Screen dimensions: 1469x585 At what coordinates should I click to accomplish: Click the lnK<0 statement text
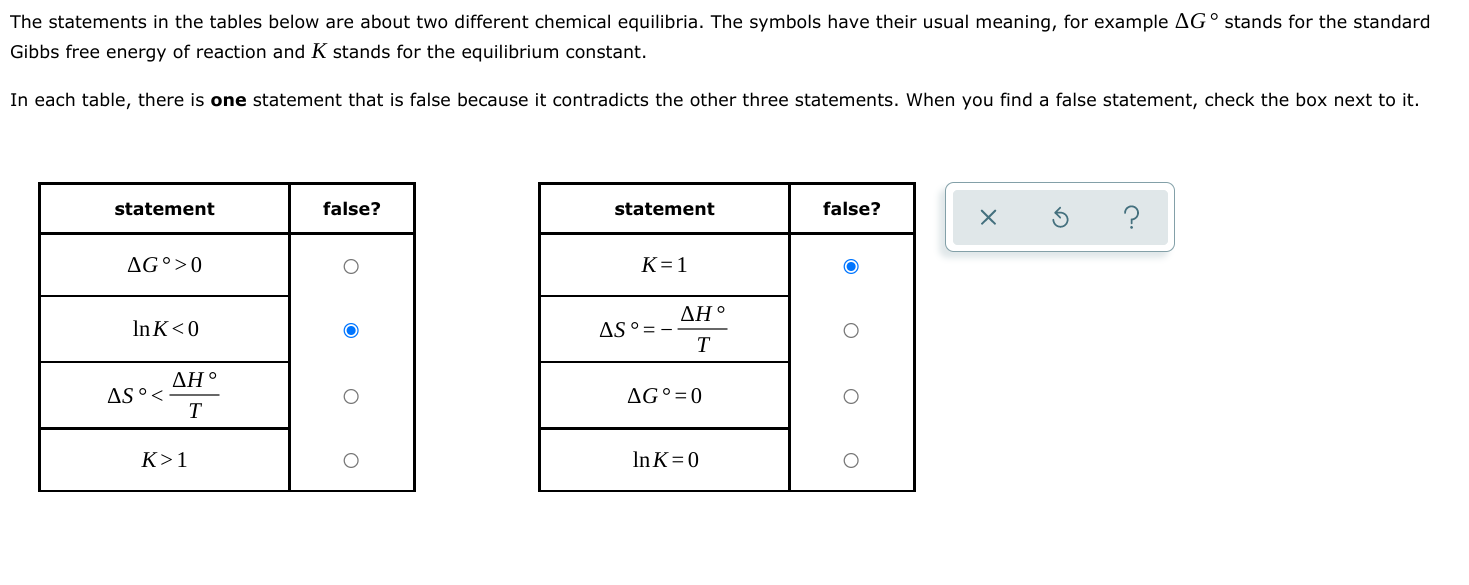[165, 328]
